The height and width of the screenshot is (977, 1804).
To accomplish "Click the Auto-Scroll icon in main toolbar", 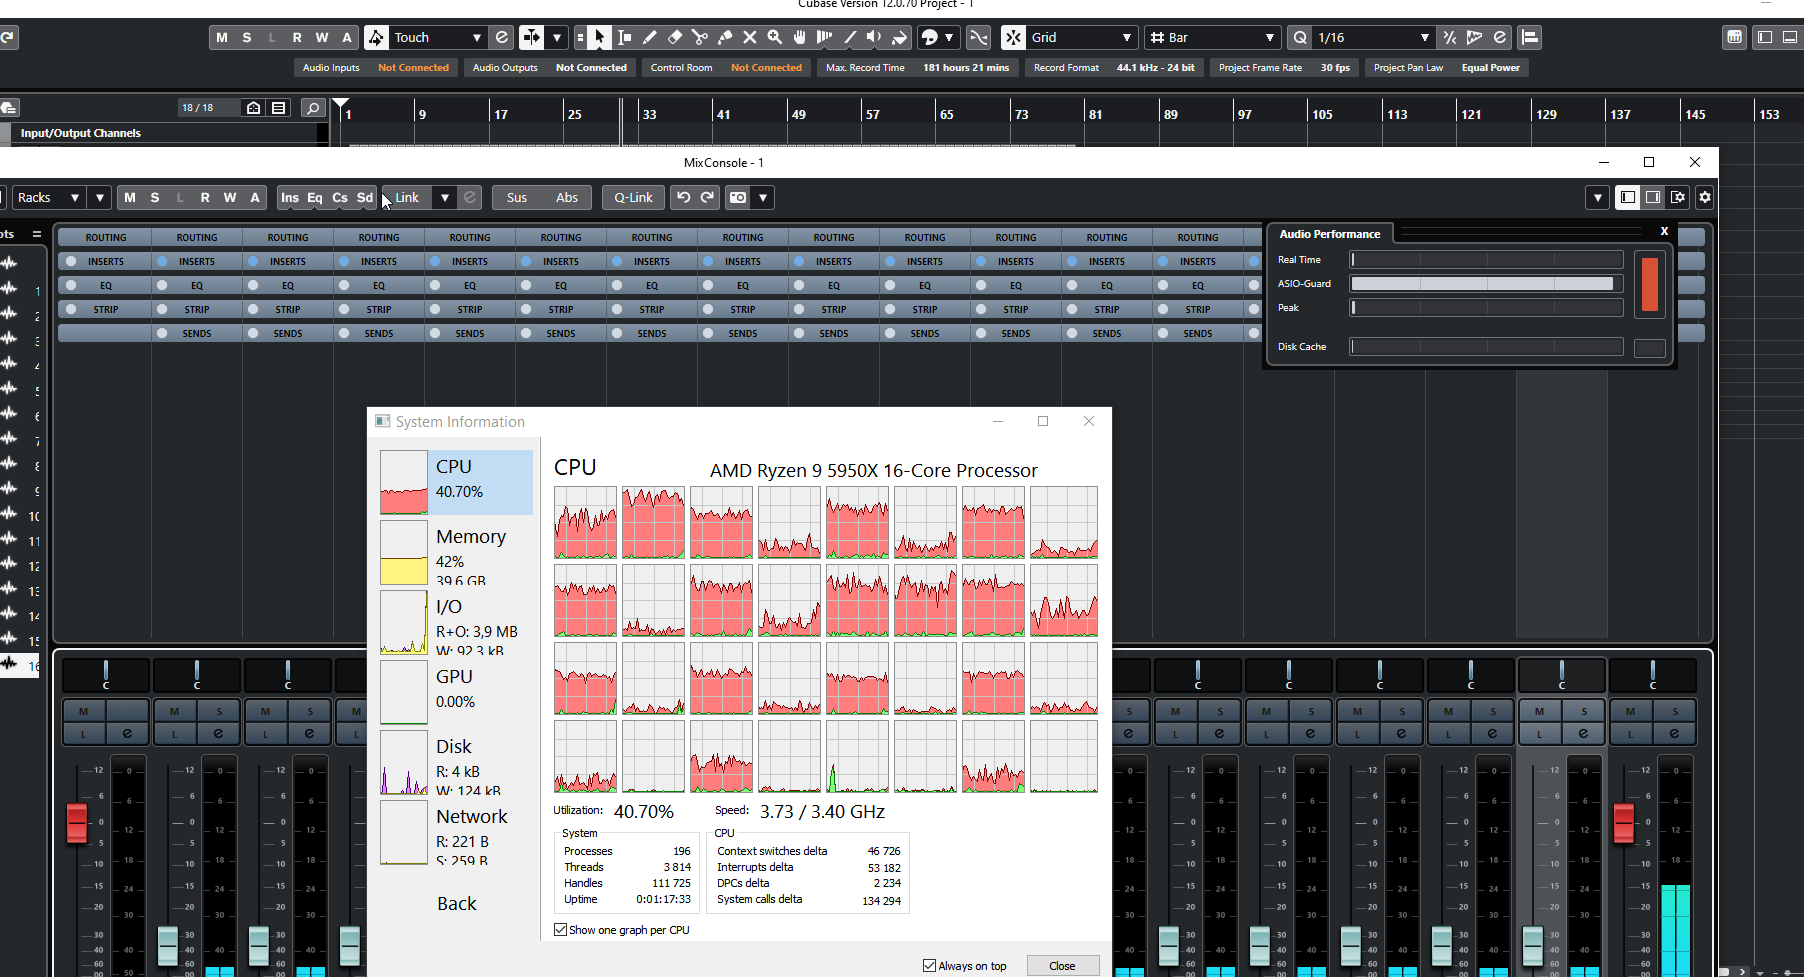I will pyautogui.click(x=532, y=38).
